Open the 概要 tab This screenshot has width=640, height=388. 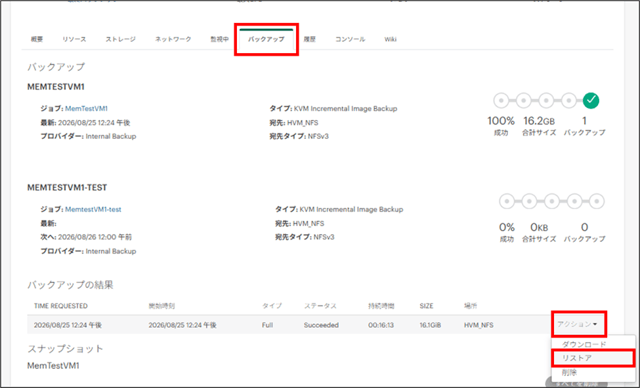[37, 39]
